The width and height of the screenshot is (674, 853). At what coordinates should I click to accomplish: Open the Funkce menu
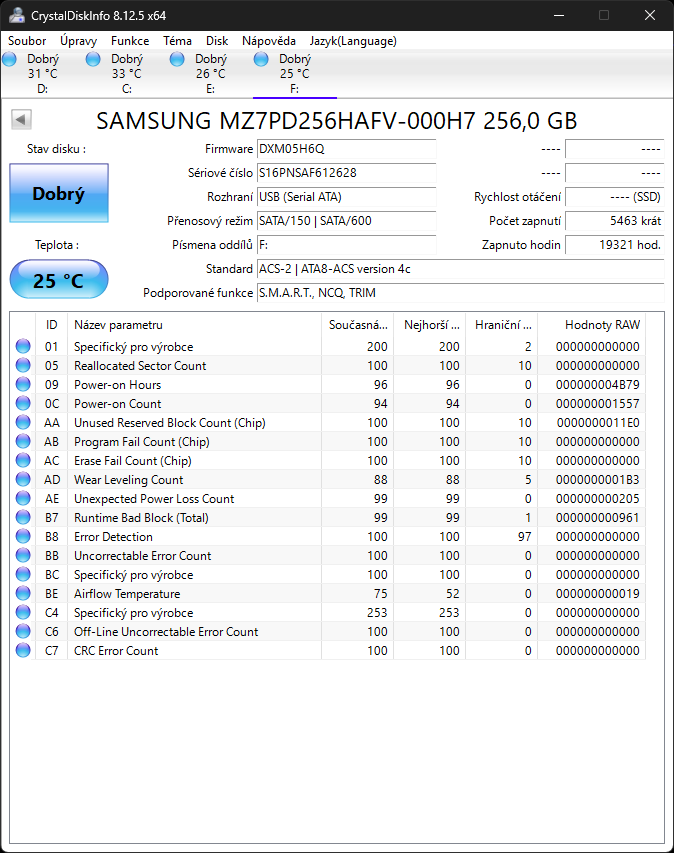tap(130, 41)
